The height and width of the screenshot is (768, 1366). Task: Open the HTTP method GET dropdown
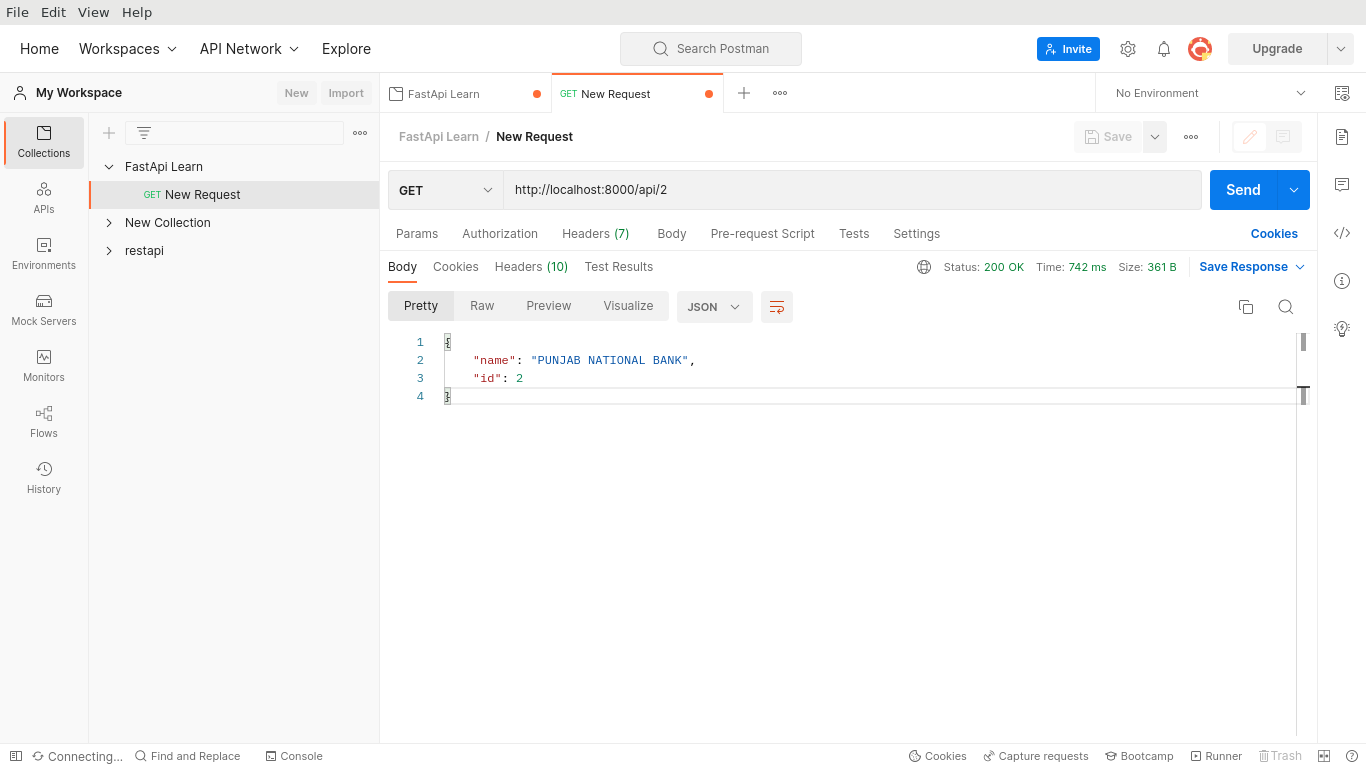pyautogui.click(x=446, y=190)
